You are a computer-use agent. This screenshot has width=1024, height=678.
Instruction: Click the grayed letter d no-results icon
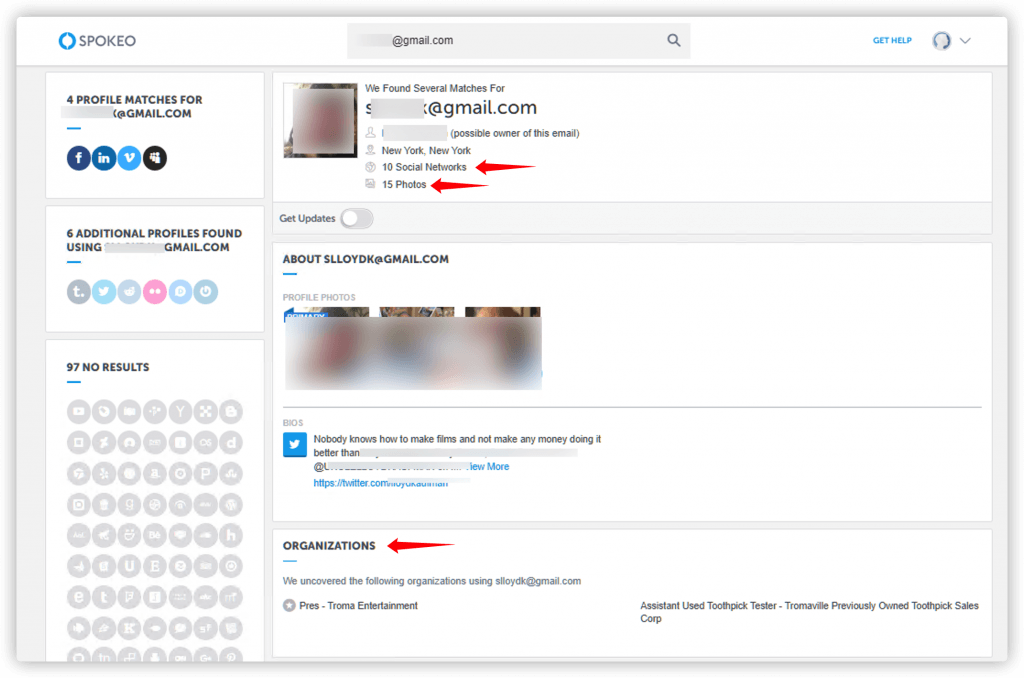pos(231,442)
